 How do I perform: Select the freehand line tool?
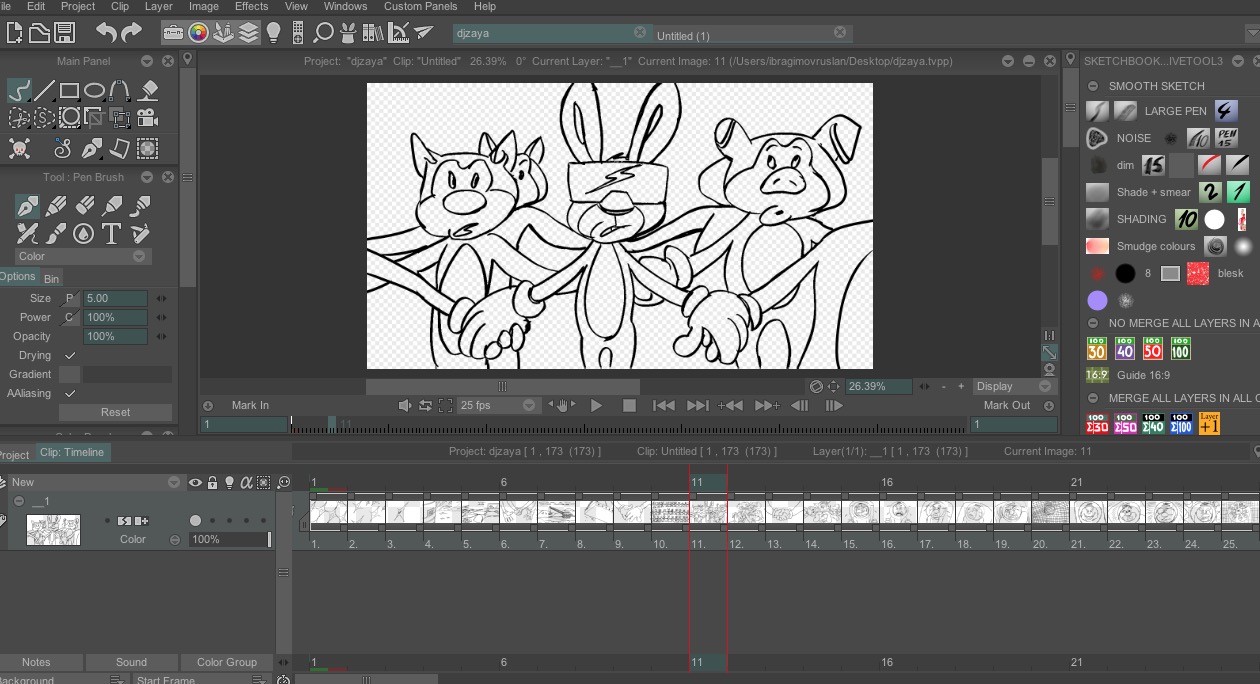click(x=19, y=92)
